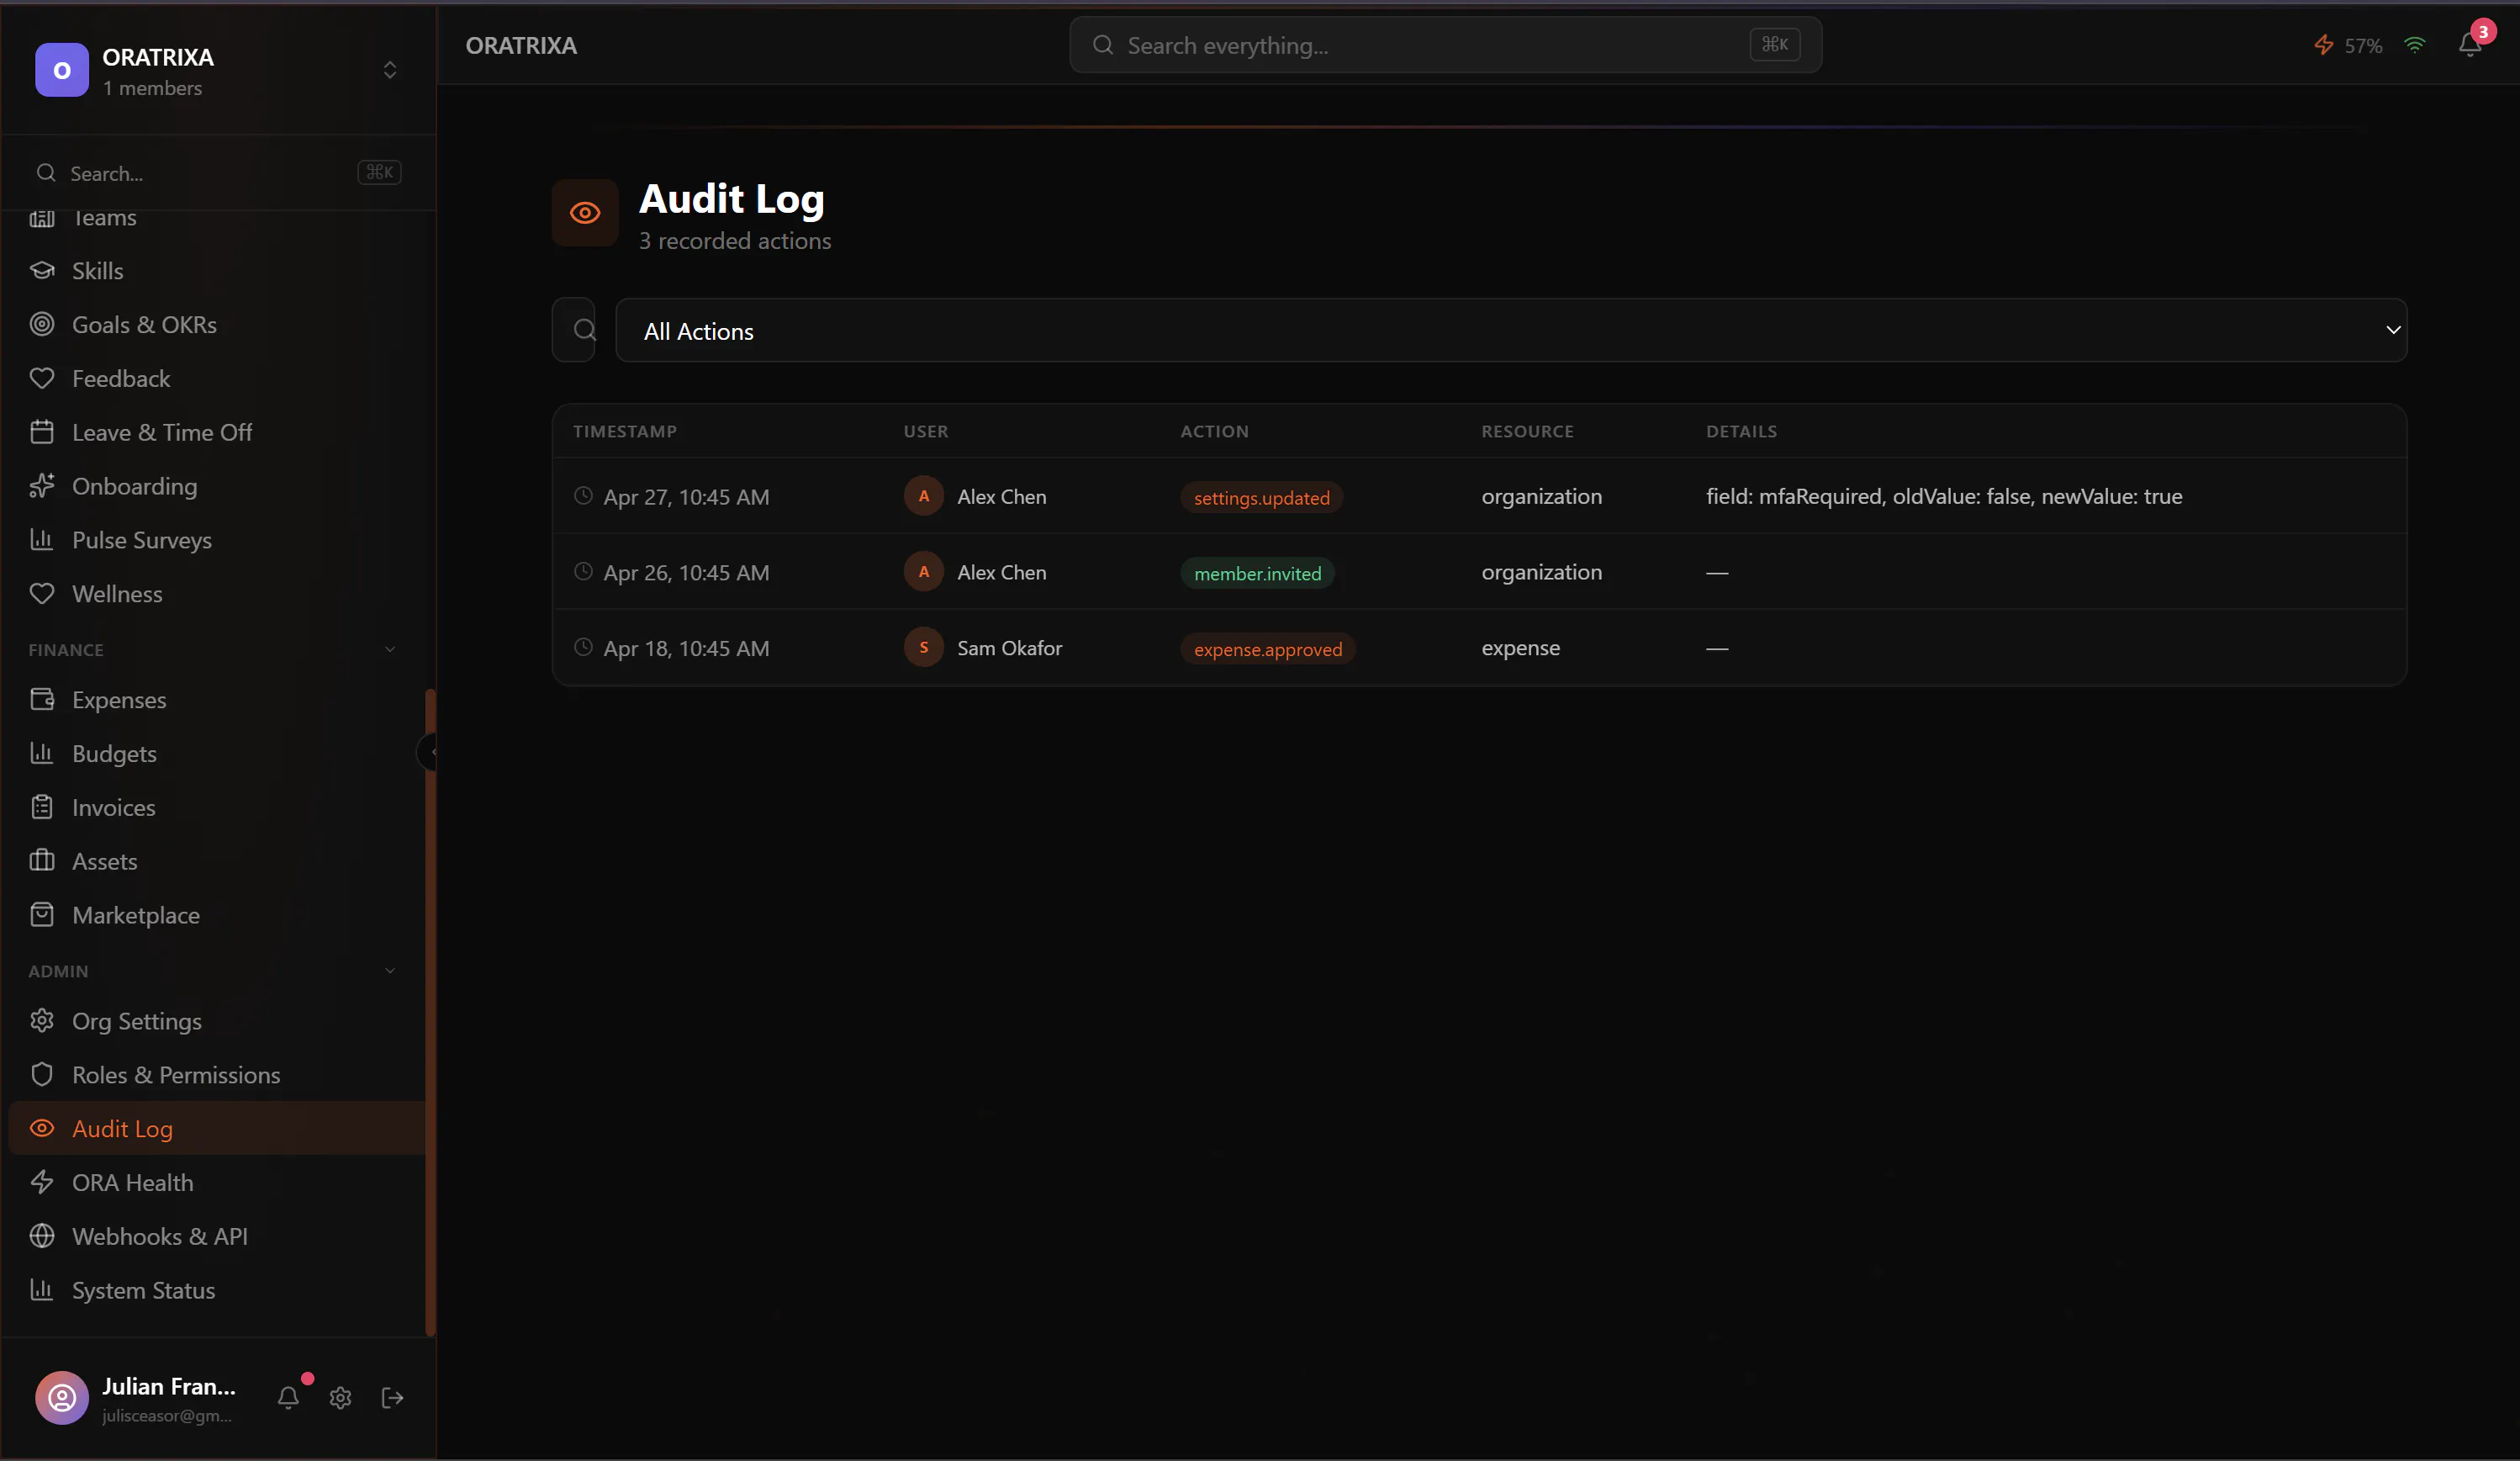Click the mfaRequired details text
Screen dimensions: 2520x1461
coord(1943,496)
